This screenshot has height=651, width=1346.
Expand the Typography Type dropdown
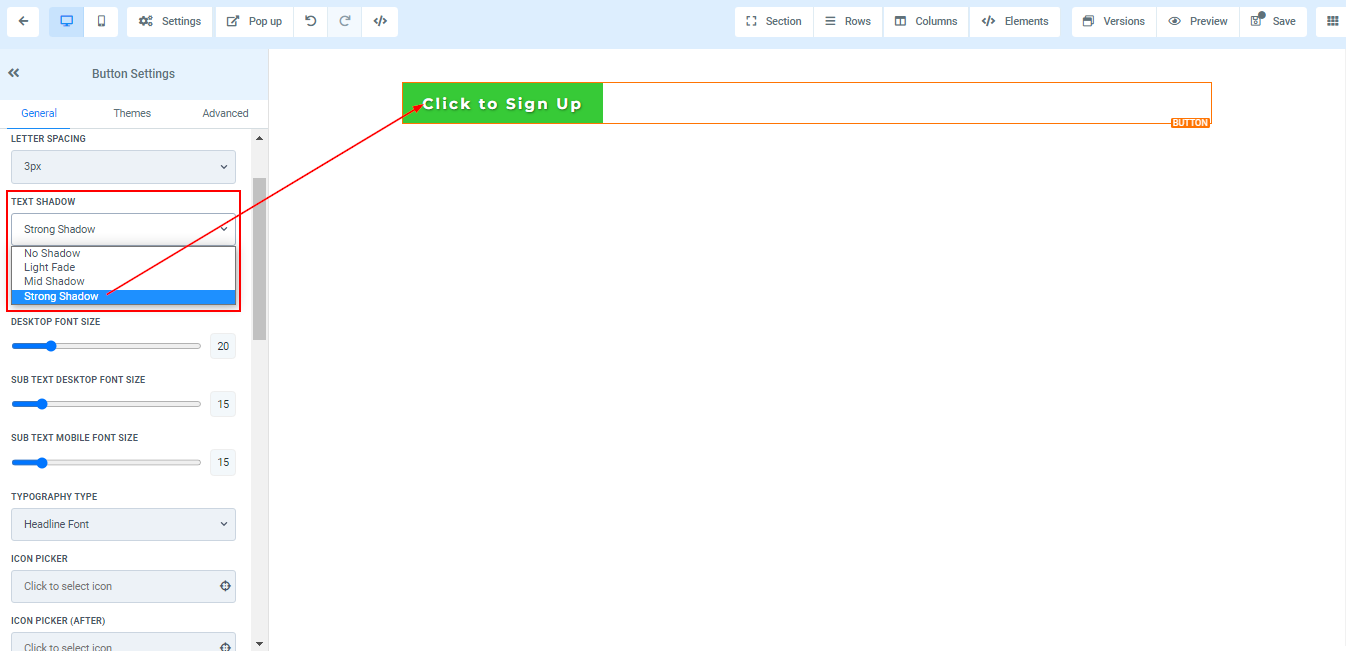click(x=123, y=524)
